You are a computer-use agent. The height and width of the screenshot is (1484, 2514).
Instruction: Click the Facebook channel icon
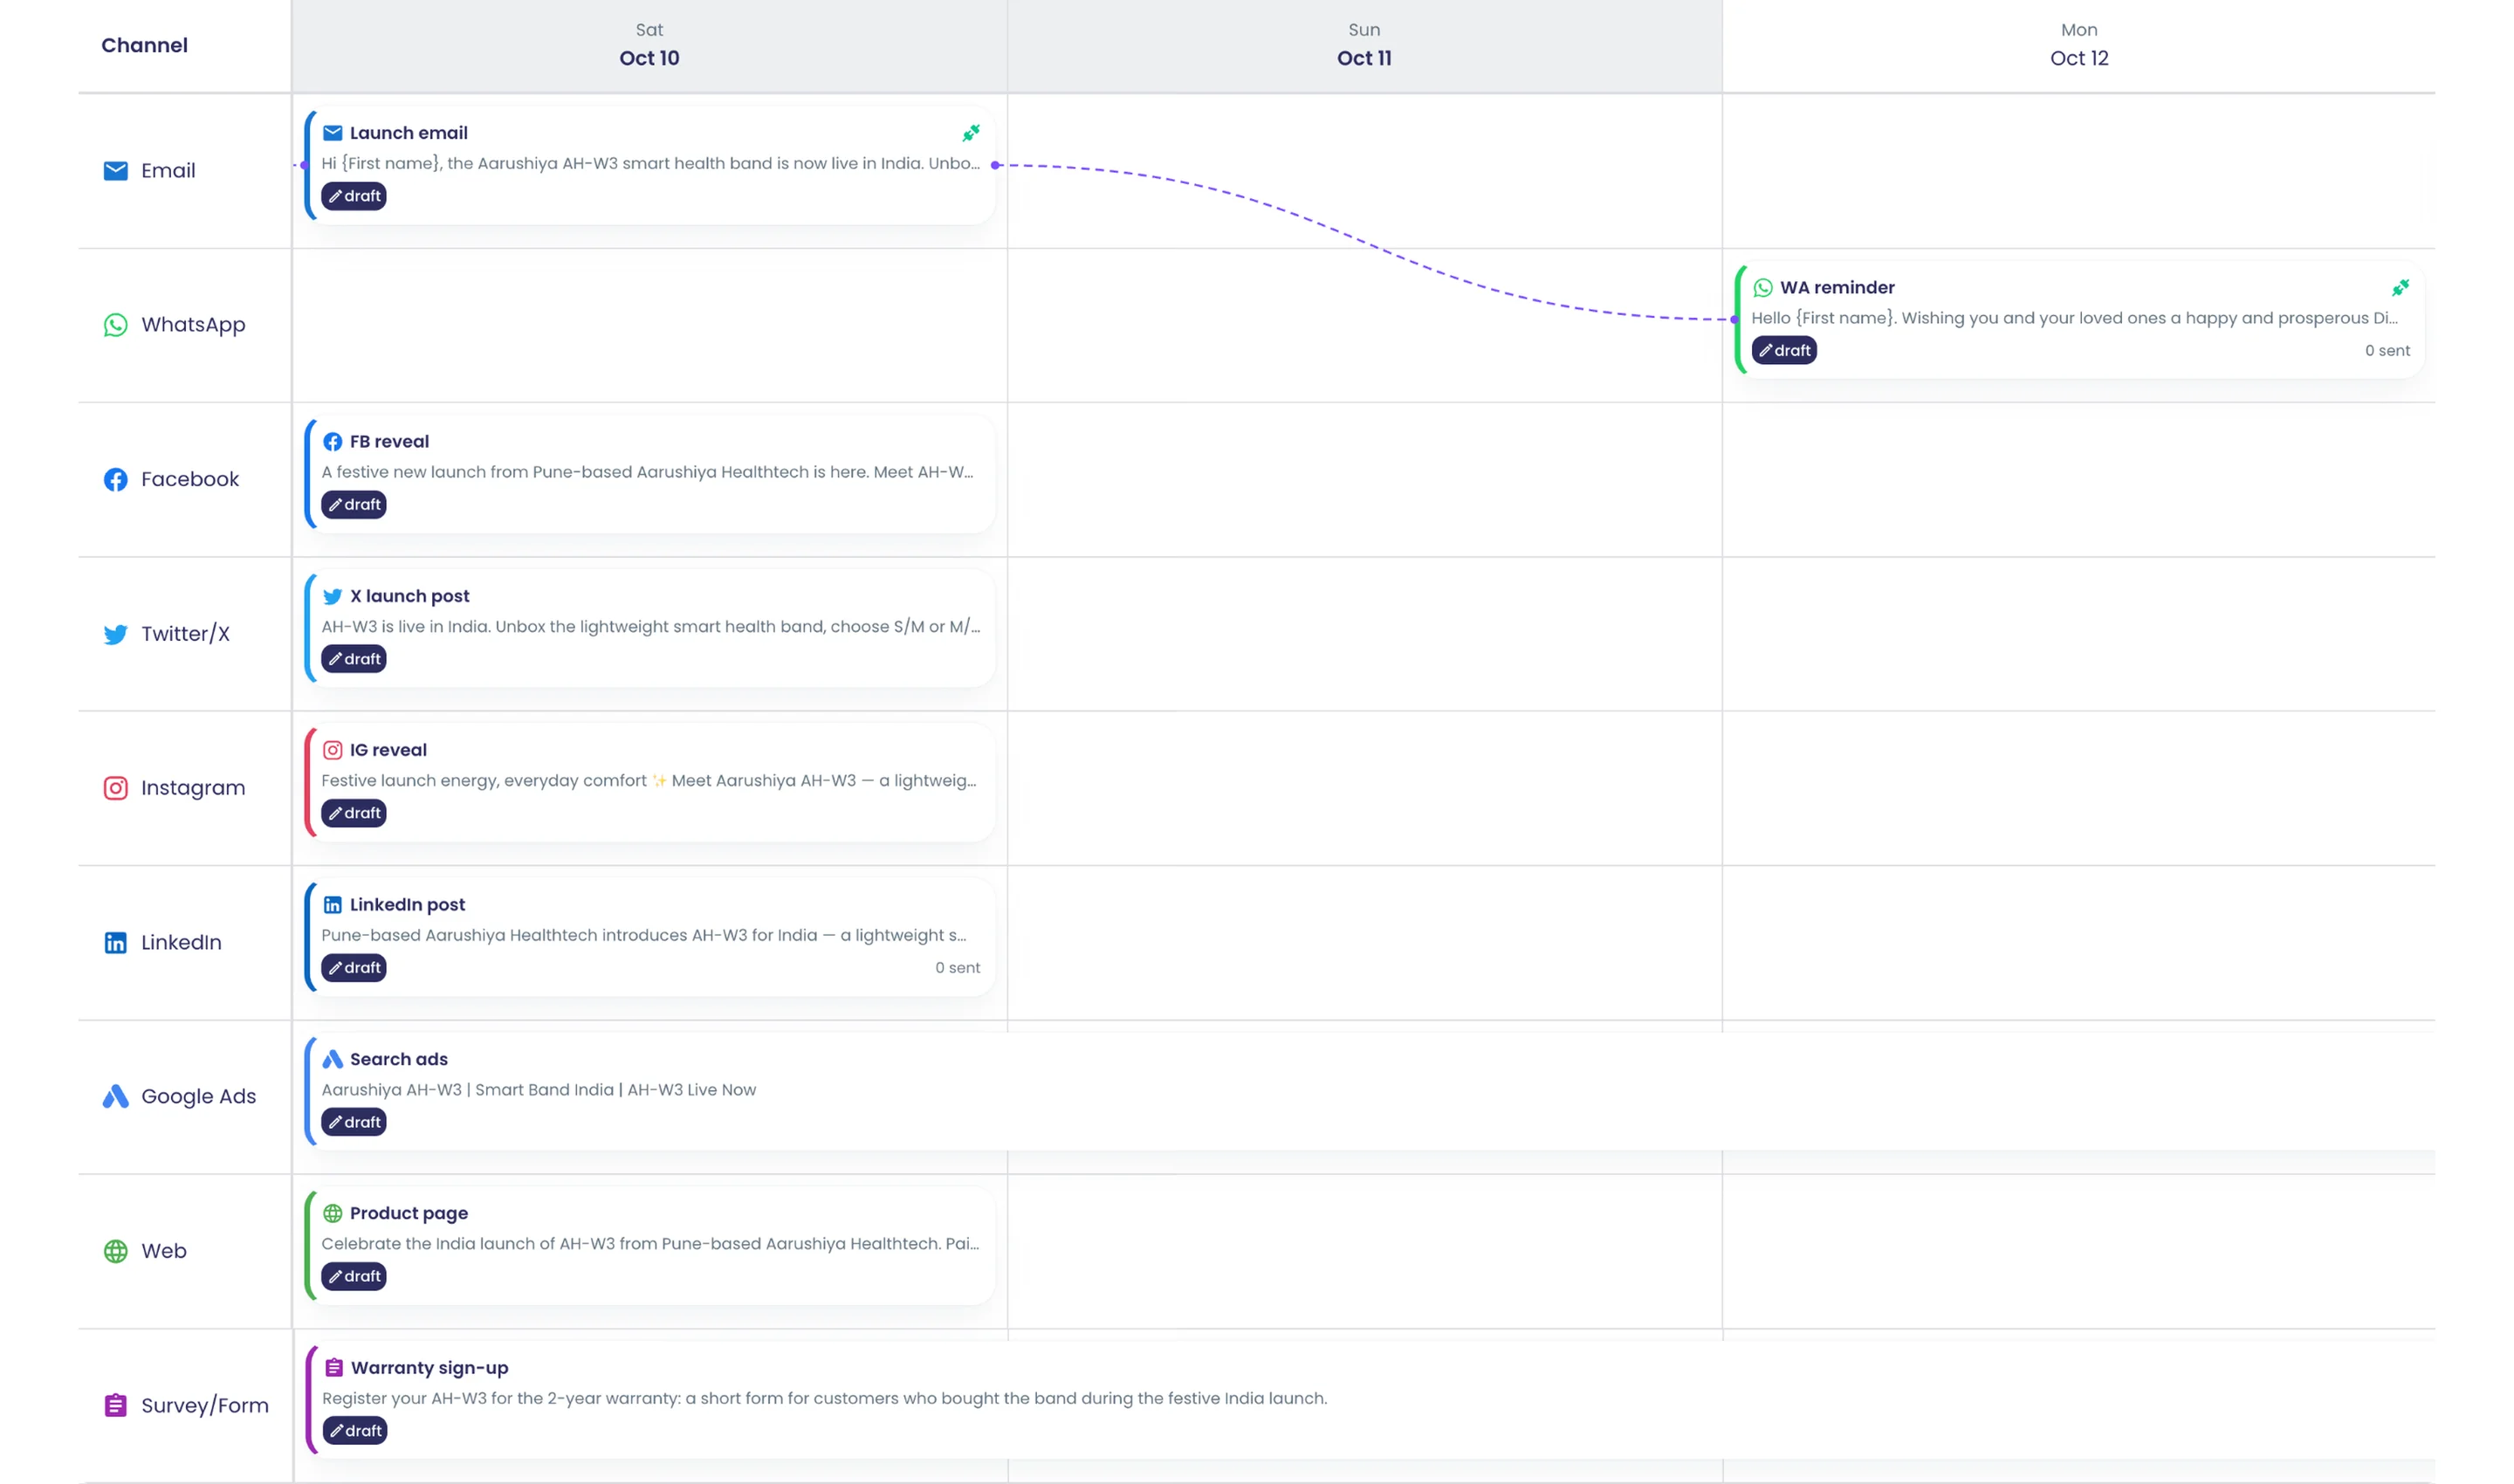coord(116,480)
